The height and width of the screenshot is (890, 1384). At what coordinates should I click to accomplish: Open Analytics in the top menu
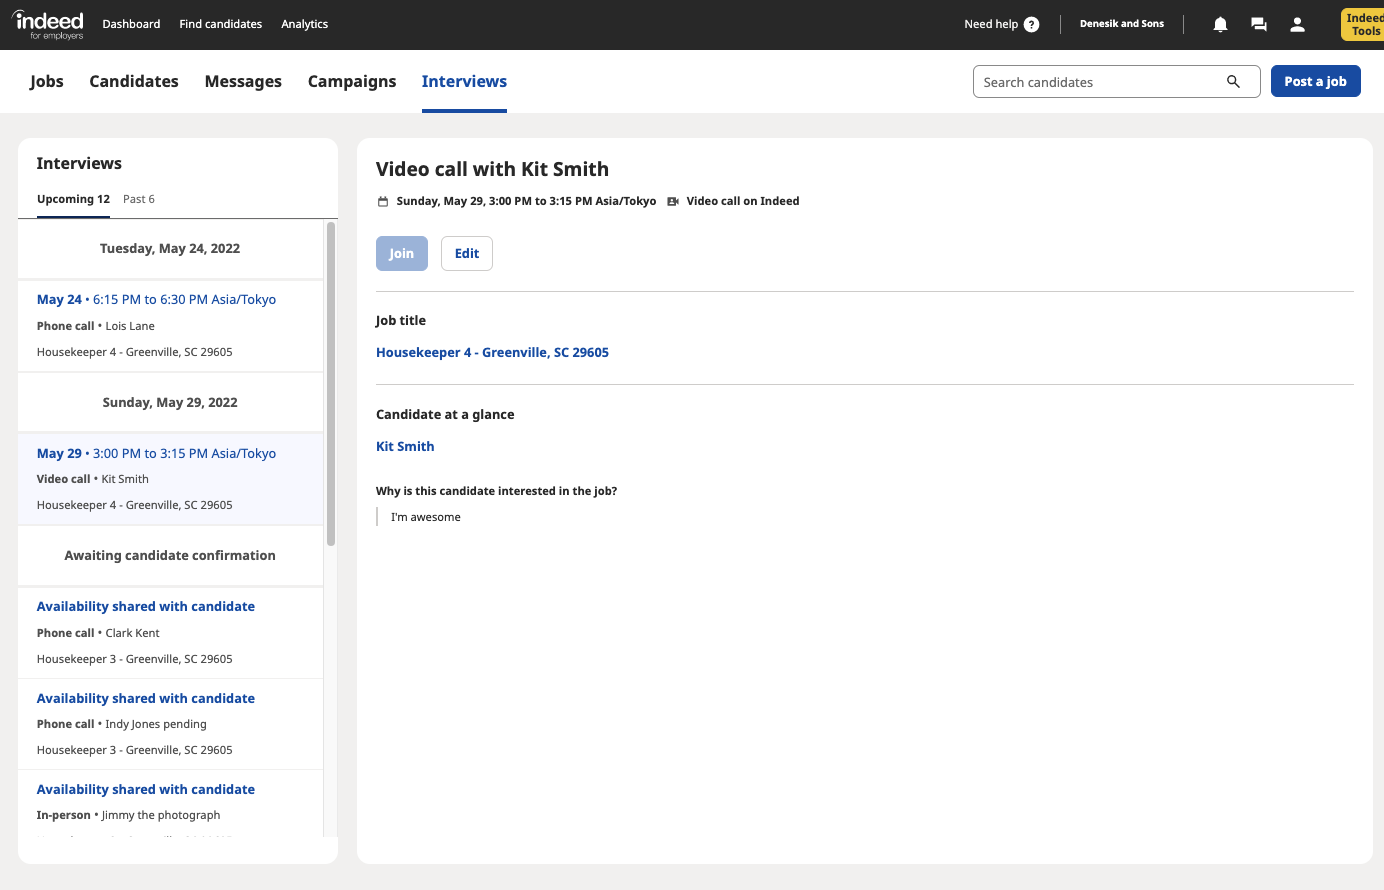pyautogui.click(x=304, y=24)
